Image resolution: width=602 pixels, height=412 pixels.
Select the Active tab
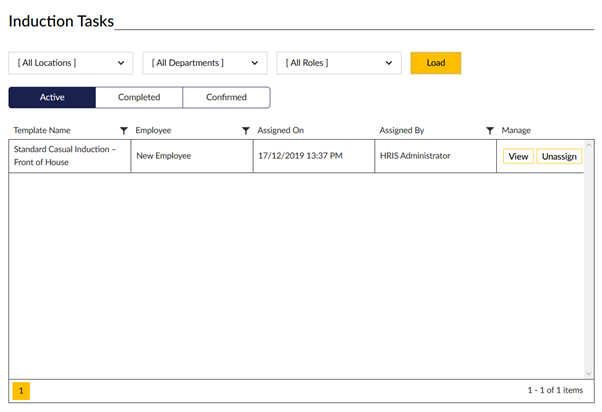coord(52,98)
